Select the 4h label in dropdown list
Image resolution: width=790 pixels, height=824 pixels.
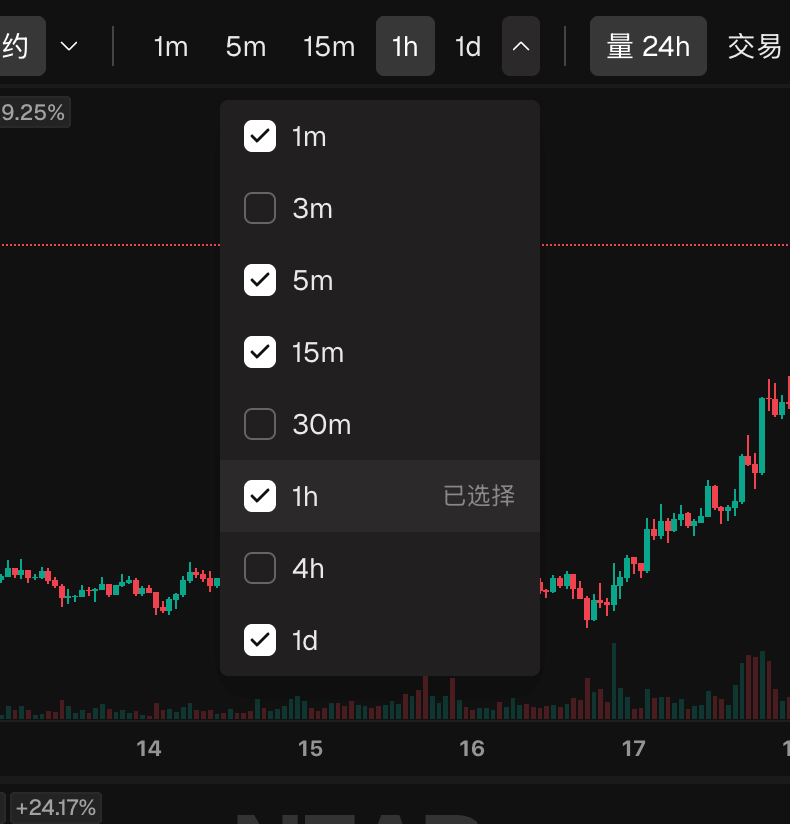coord(308,569)
